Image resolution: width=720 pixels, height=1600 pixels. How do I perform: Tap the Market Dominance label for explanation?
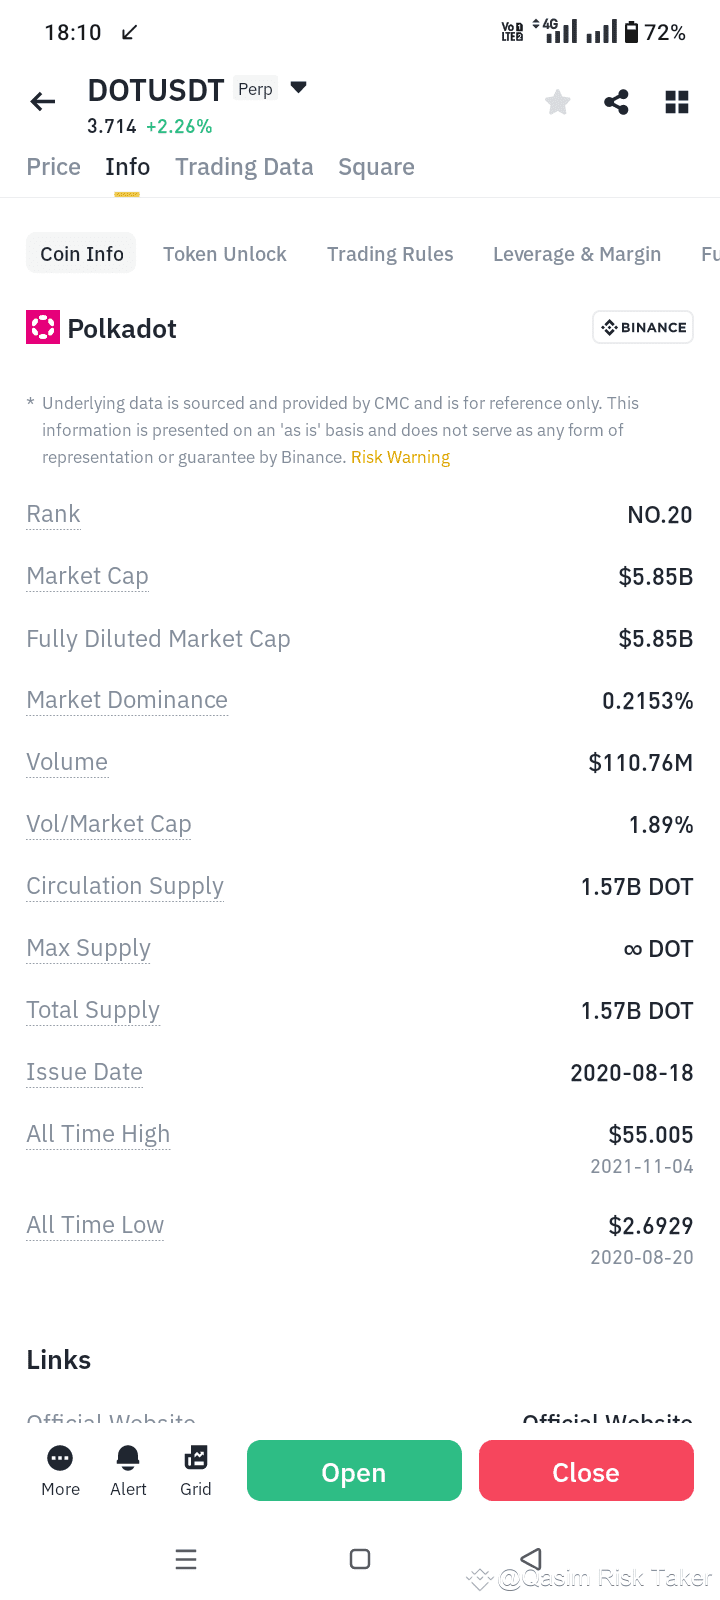[x=127, y=700]
